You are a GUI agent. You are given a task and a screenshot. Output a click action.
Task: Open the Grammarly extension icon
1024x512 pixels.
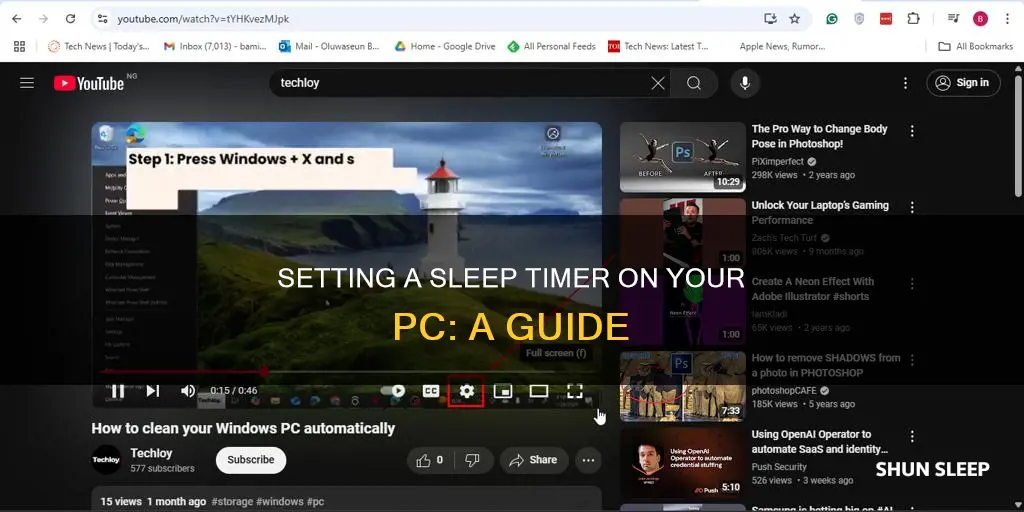click(831, 19)
